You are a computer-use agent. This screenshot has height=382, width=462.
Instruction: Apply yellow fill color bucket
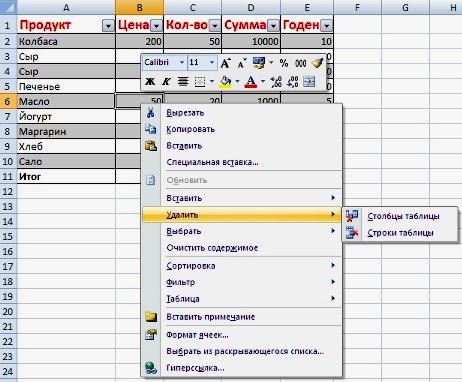point(226,82)
